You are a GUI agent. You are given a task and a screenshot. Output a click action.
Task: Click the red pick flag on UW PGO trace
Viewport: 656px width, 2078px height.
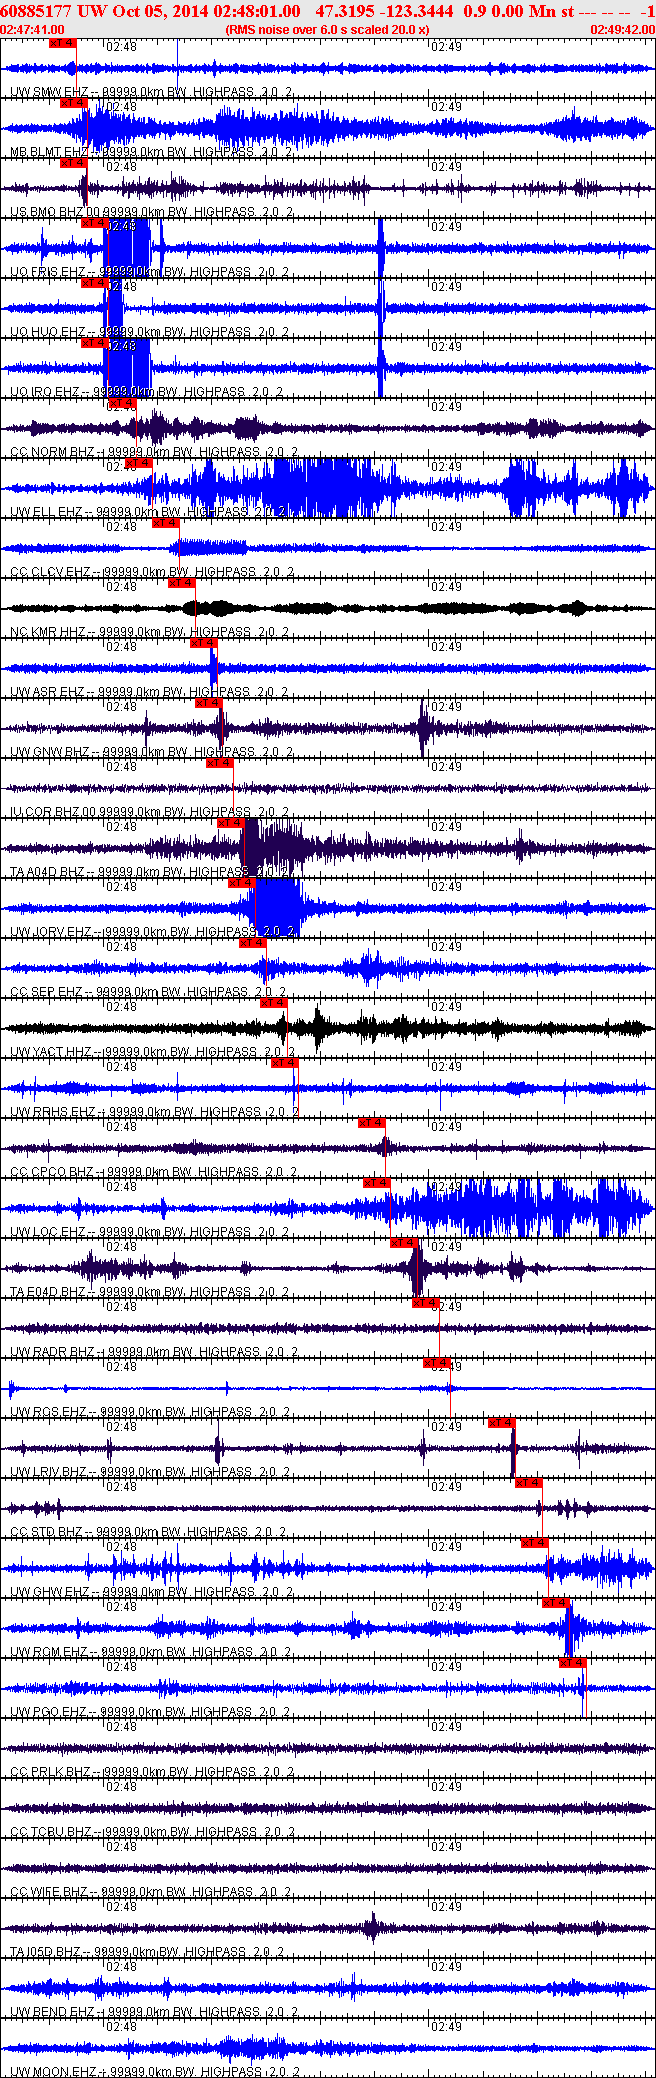[x=572, y=1663]
